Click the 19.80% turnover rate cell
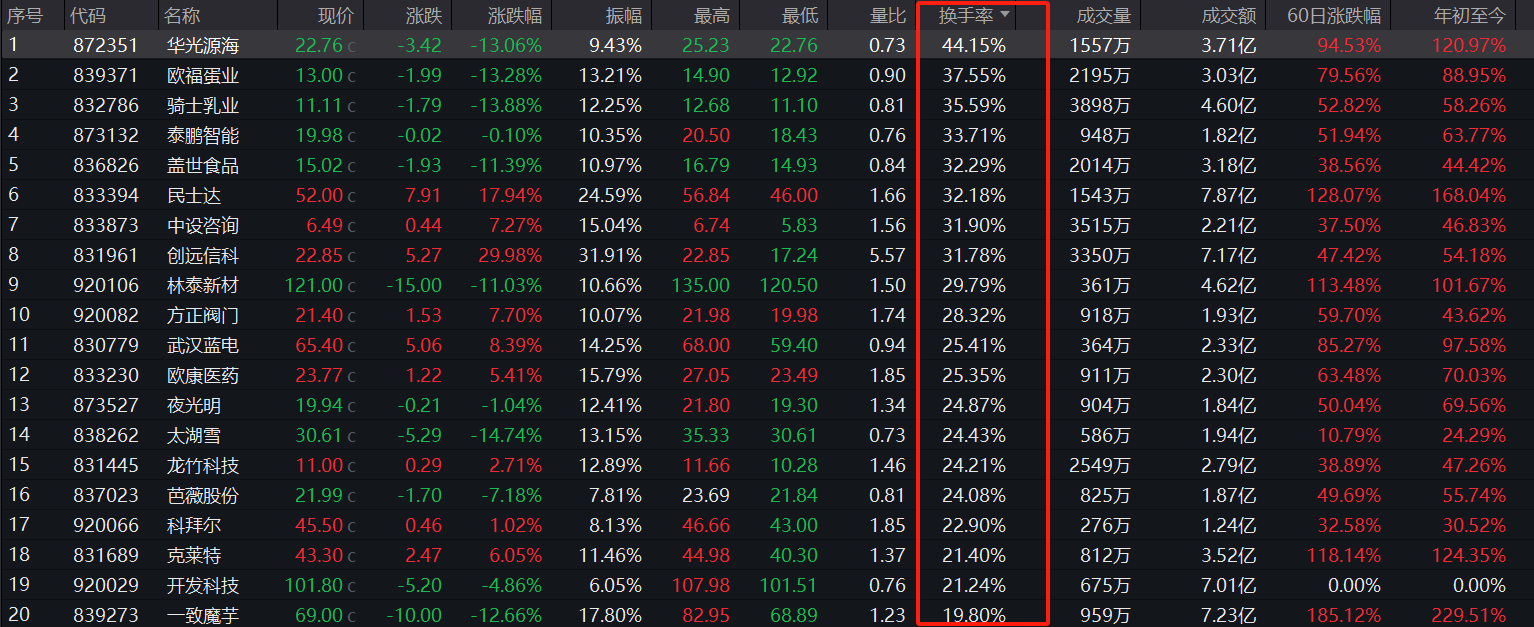This screenshot has height=627, width=1534. coord(974,615)
